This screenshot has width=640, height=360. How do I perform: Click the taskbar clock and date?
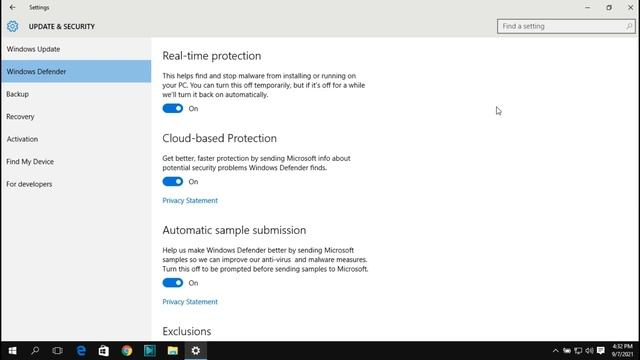(x=622, y=351)
